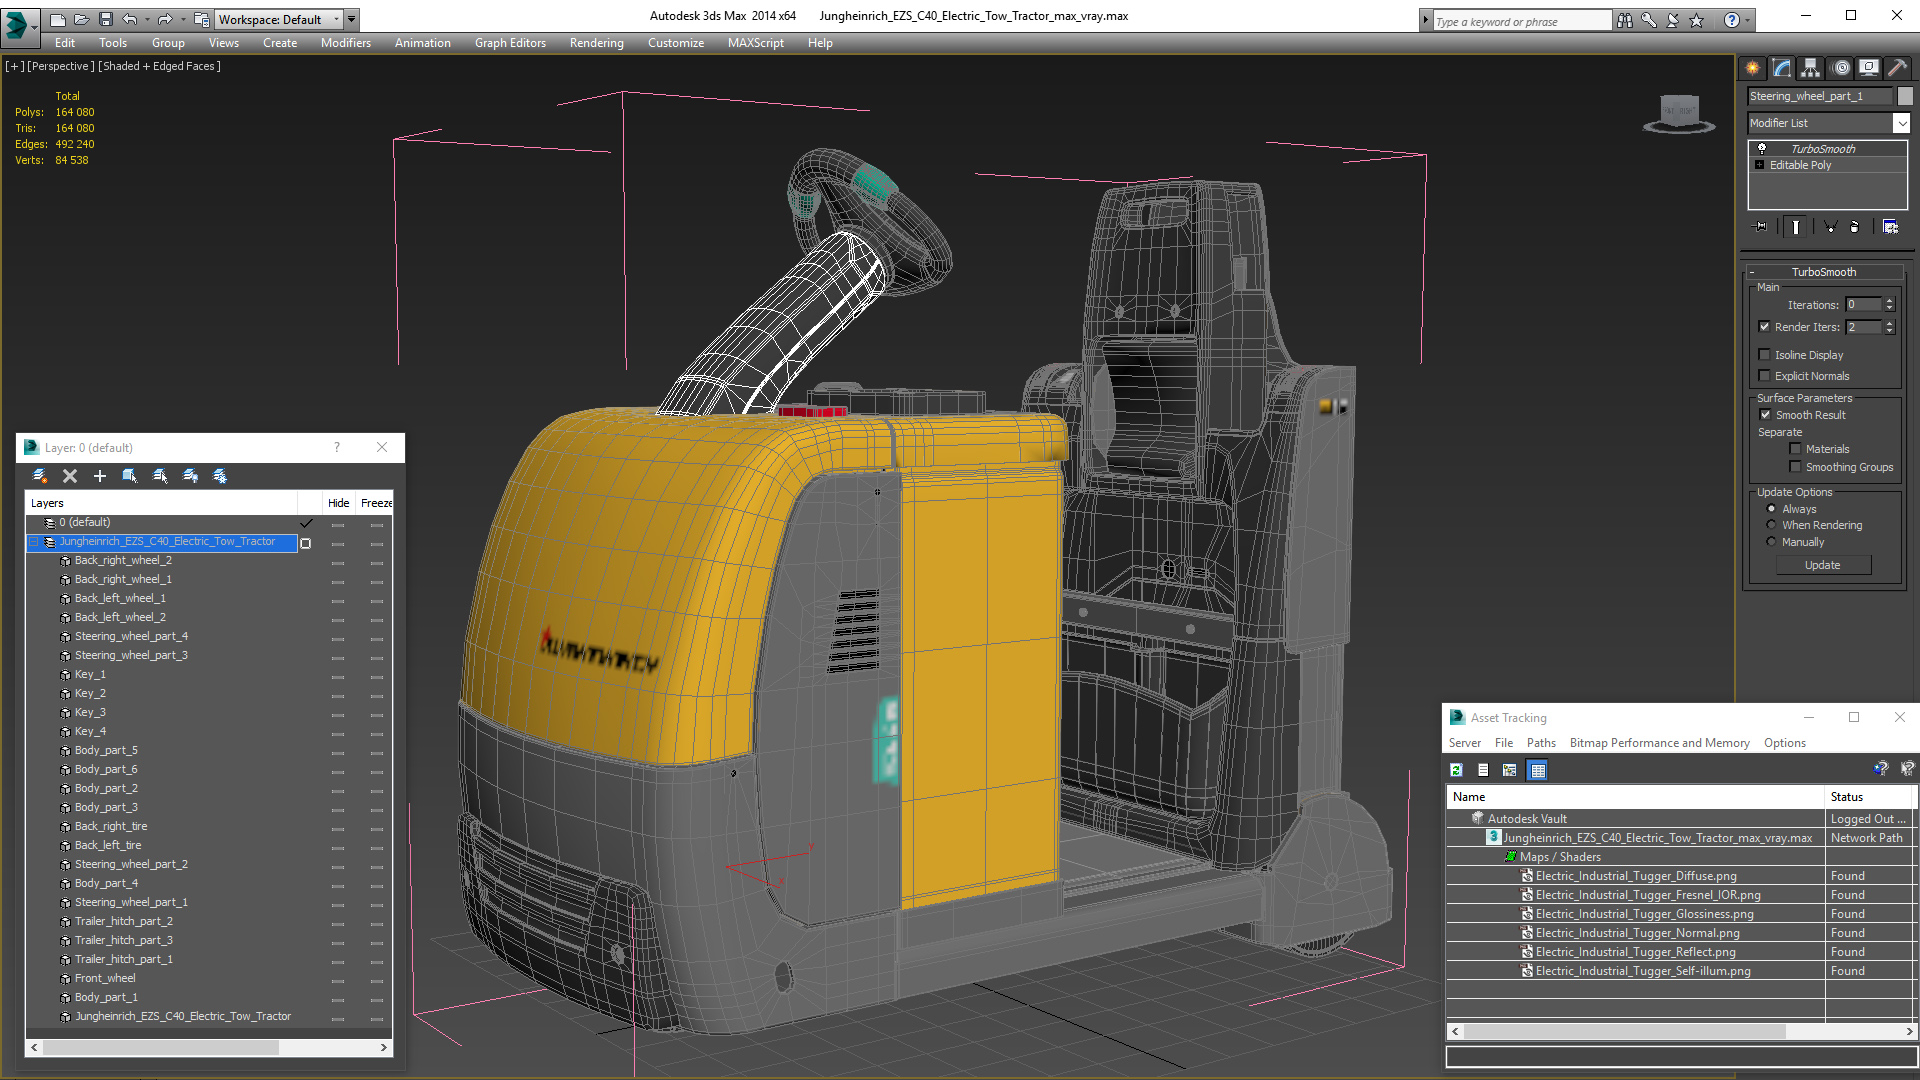Screen dimensions: 1920x1080
Task: Click Make Unique icon under modifier stack
Action: [1830, 227]
